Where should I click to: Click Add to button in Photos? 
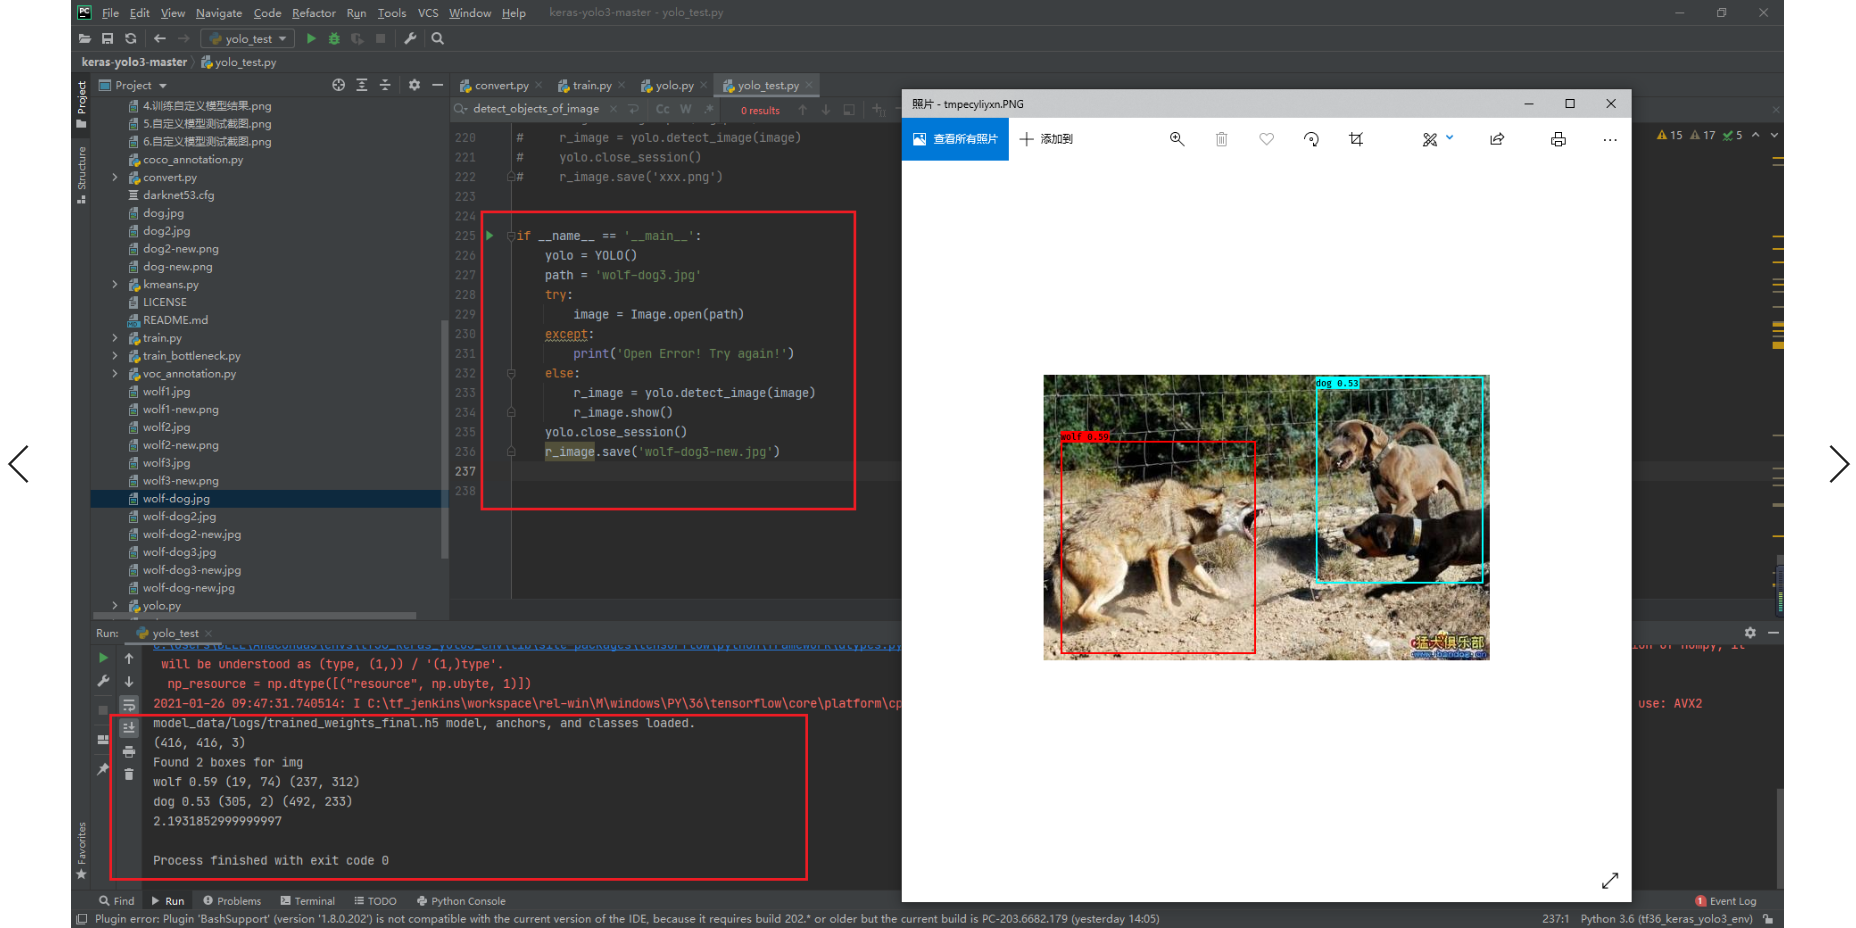1046,139
